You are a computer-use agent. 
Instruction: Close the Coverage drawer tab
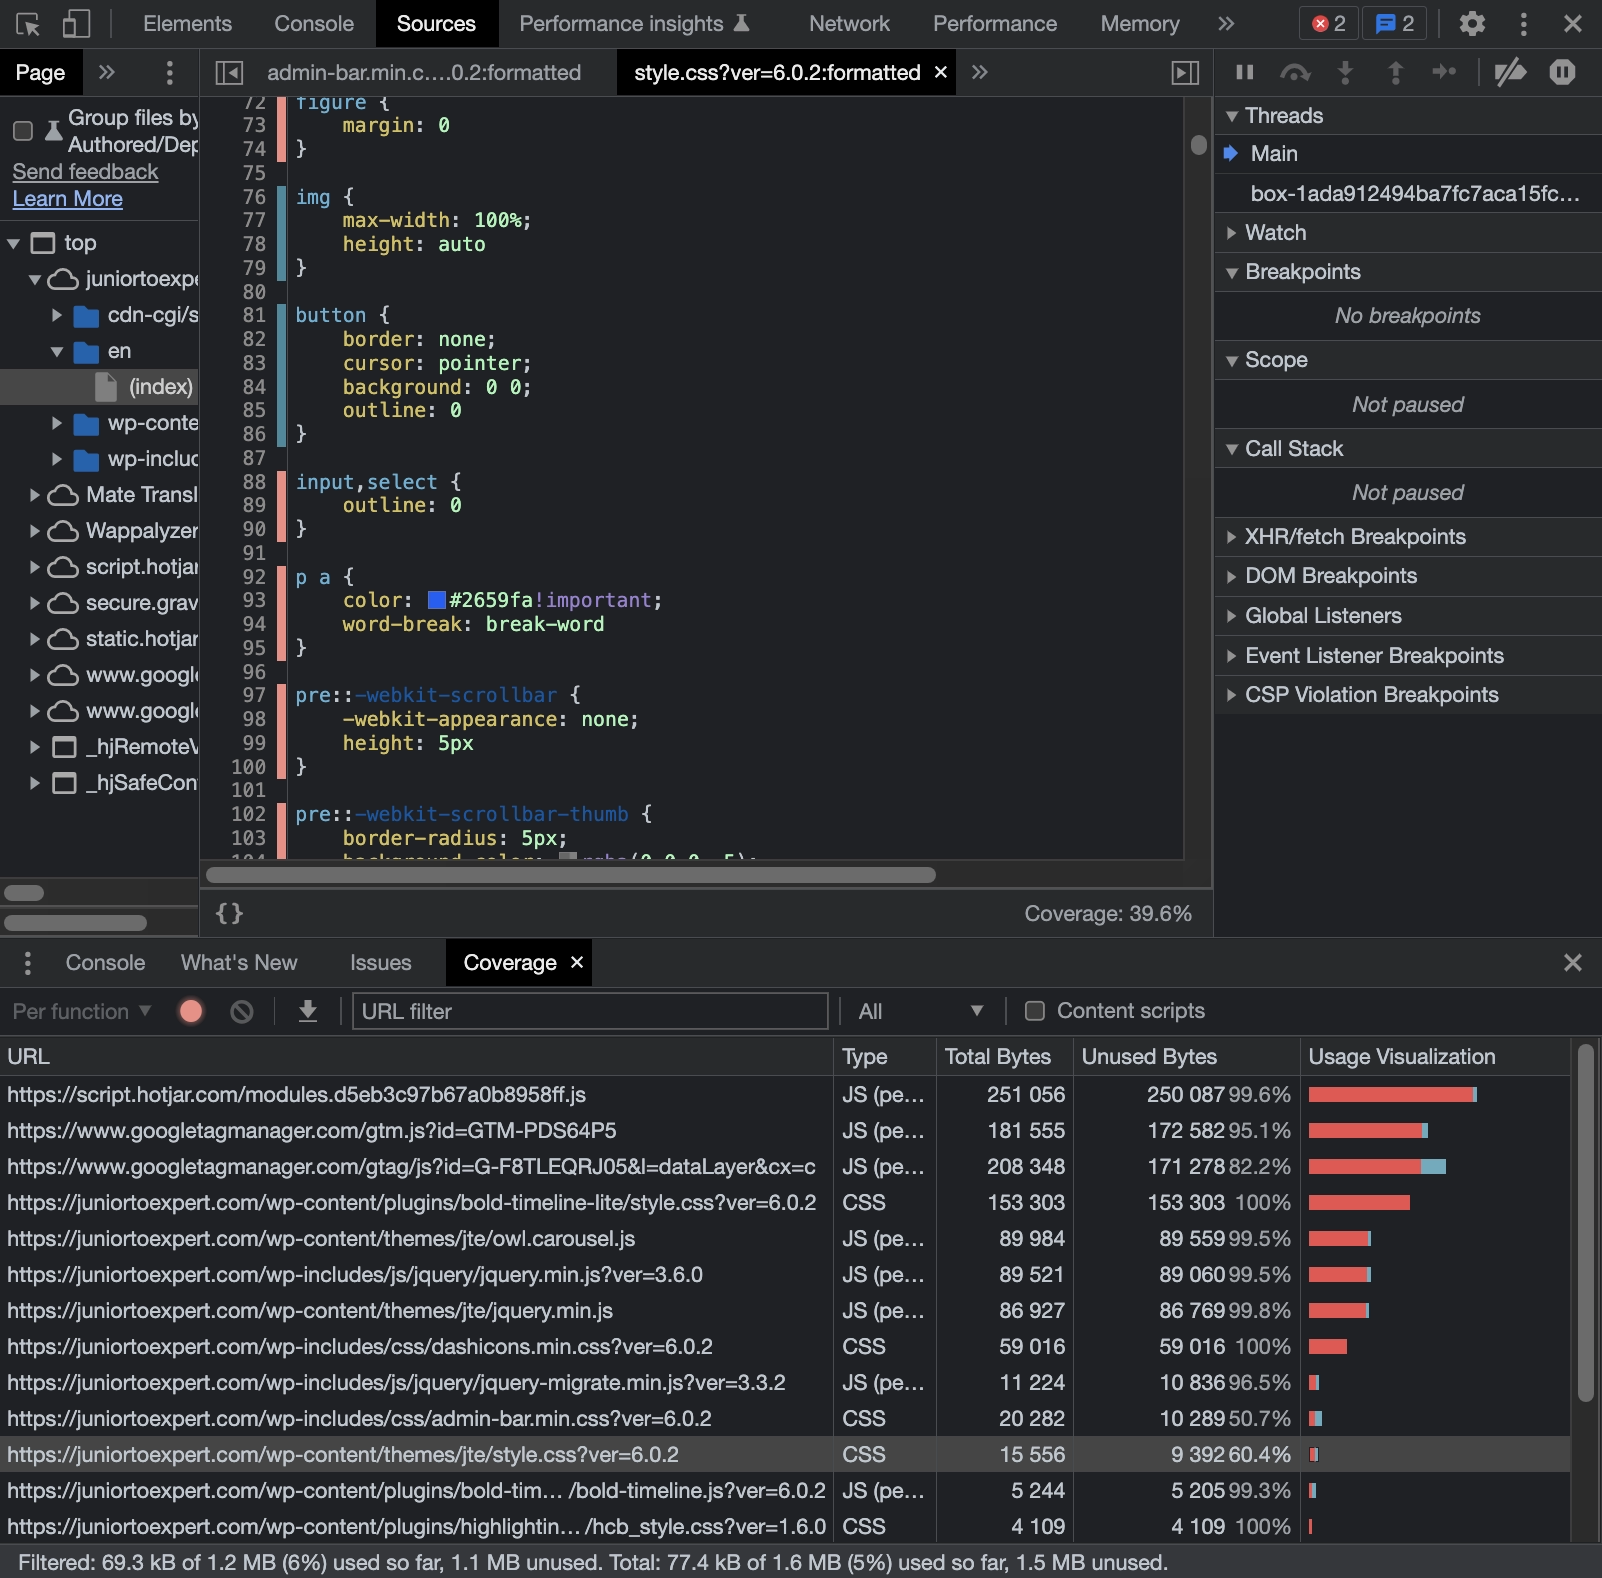click(576, 962)
